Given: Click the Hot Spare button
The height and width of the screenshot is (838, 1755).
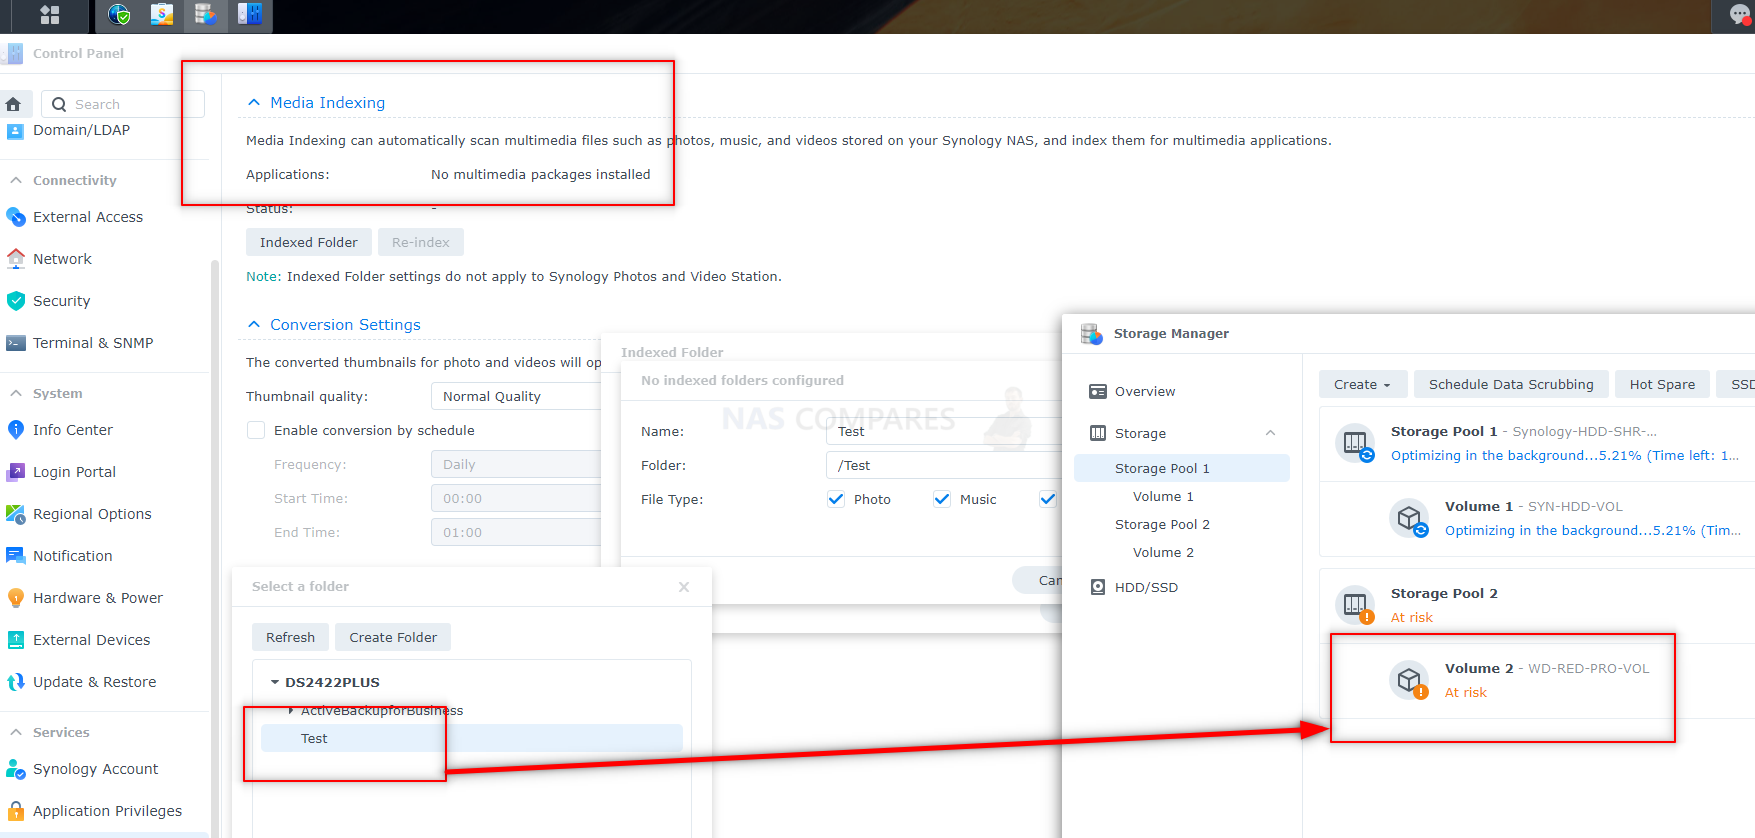Looking at the screenshot, I should [1662, 384].
